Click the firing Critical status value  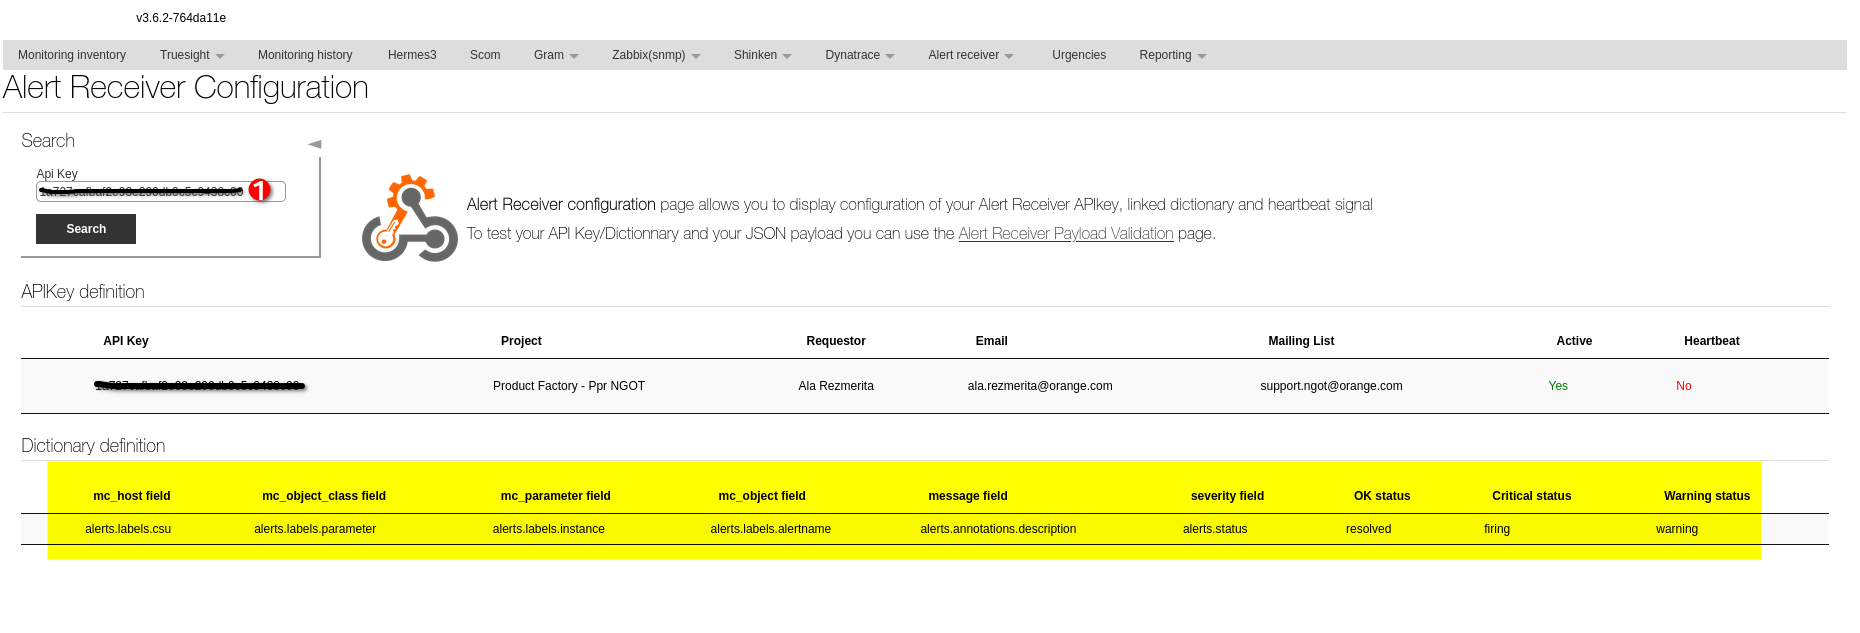click(1497, 529)
